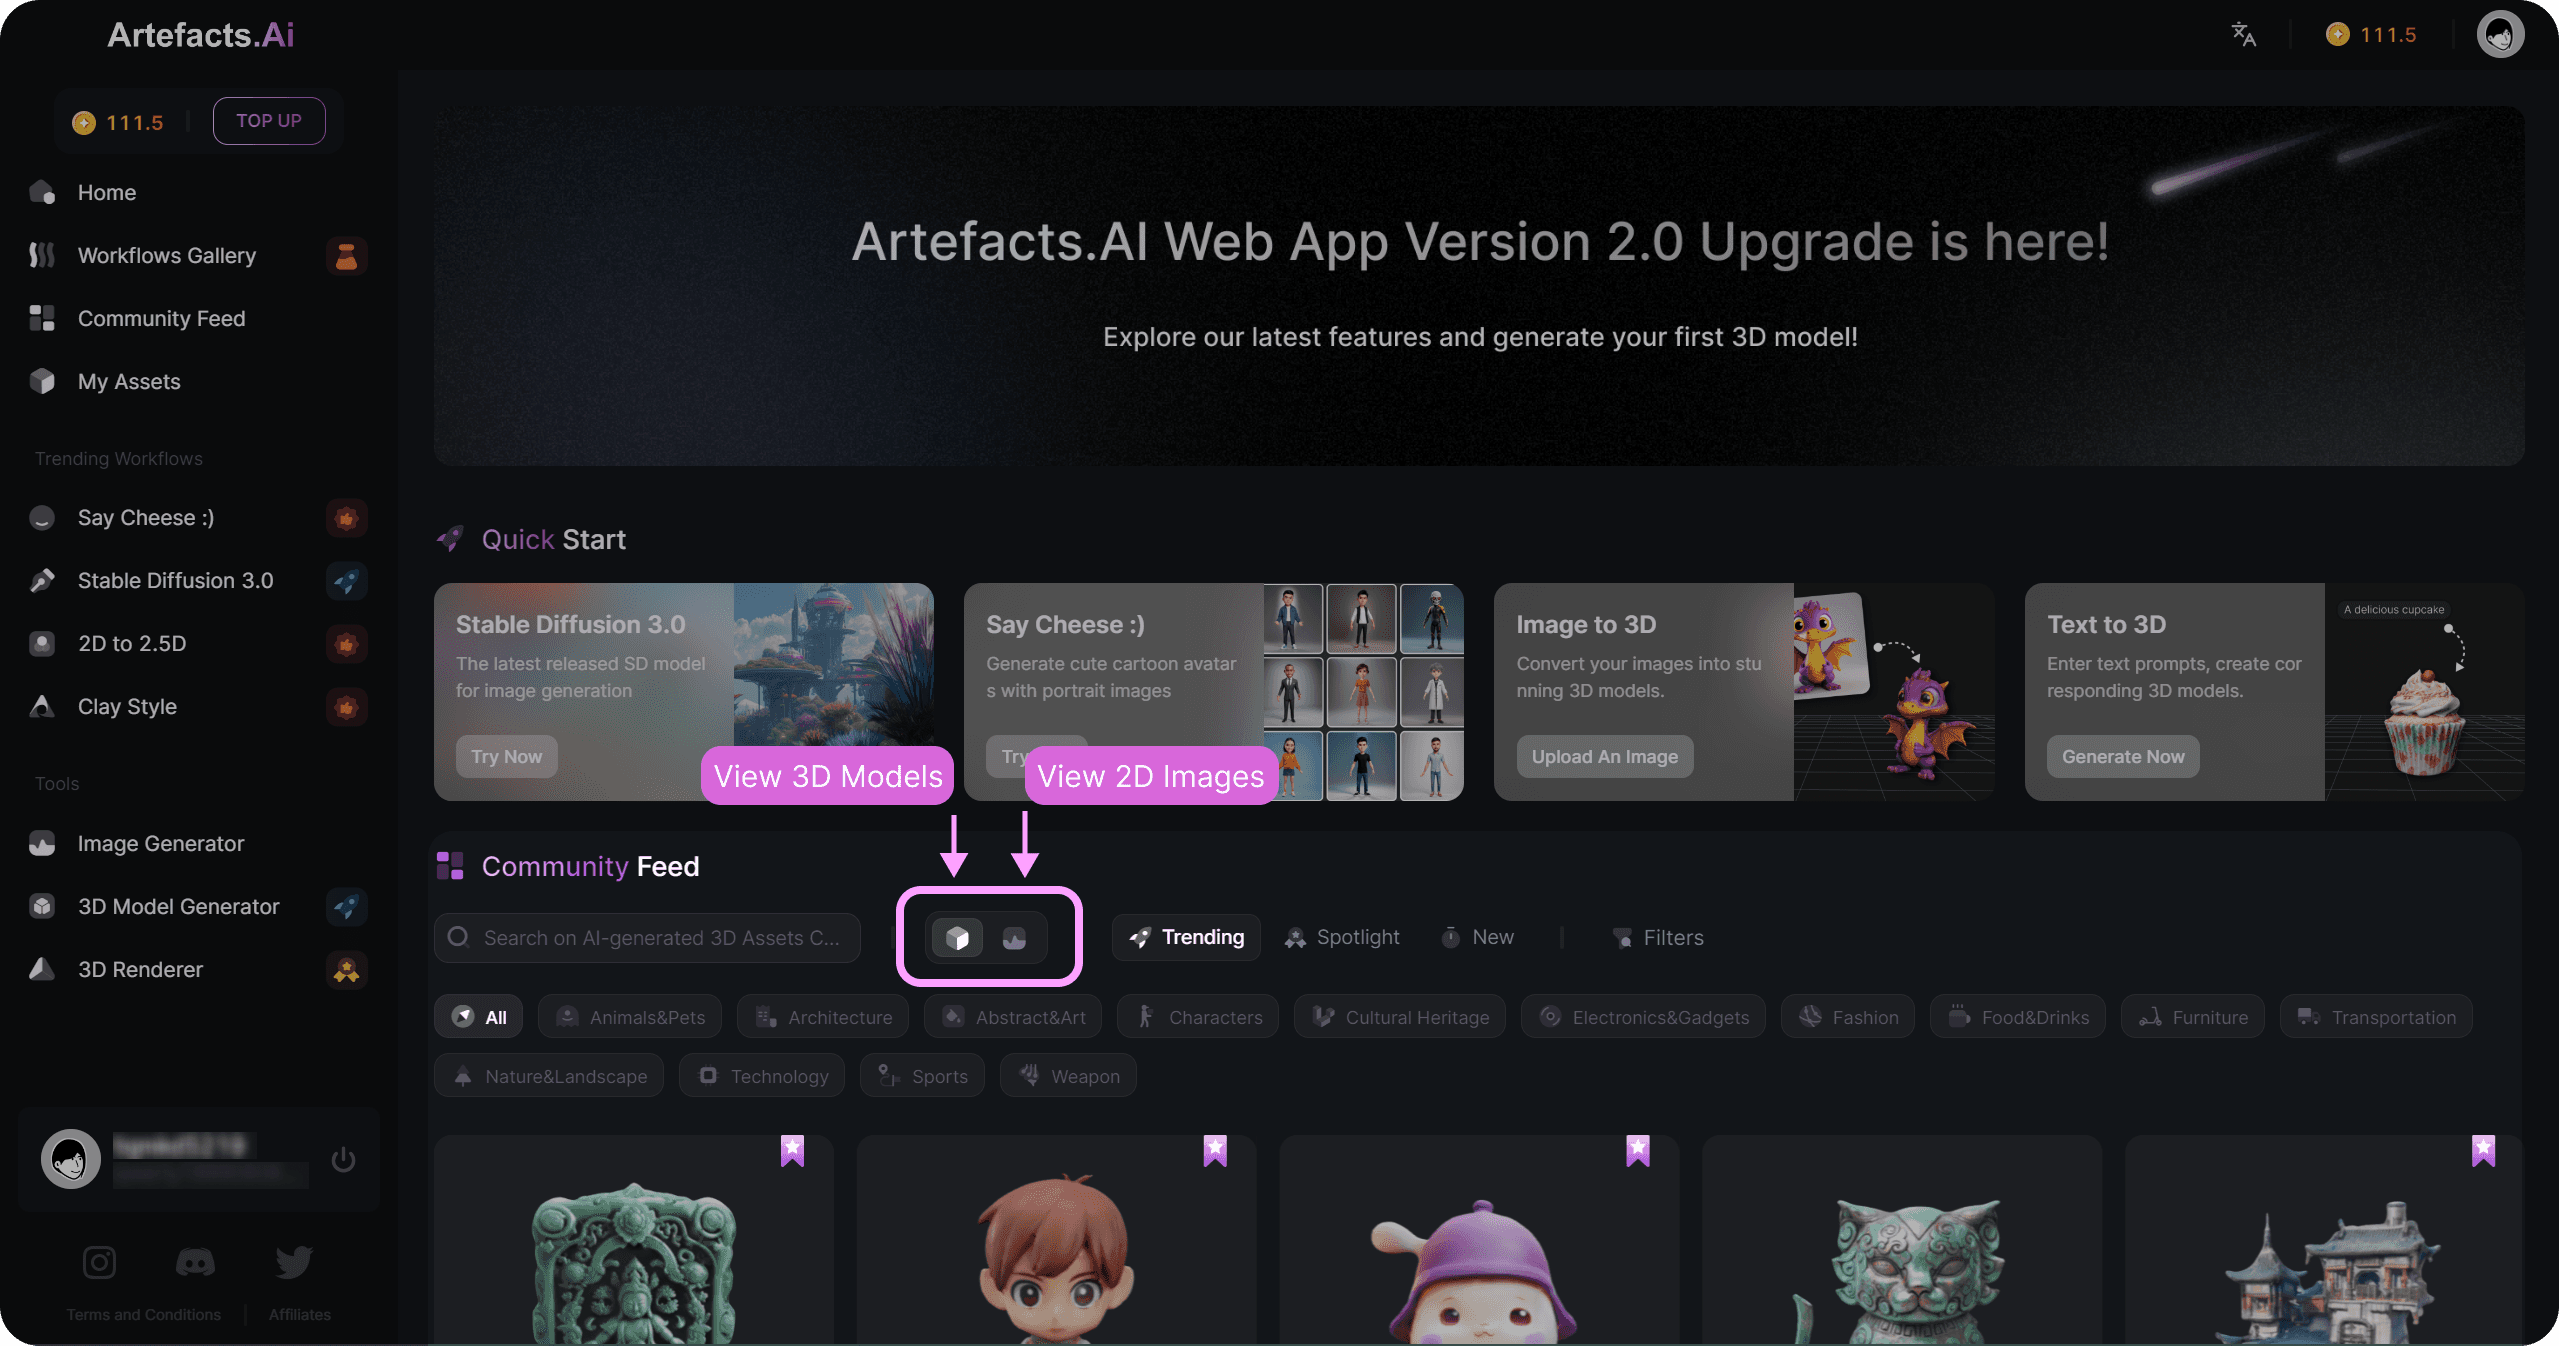Click the coin balance in the top bar

pyautogui.click(x=2371, y=35)
